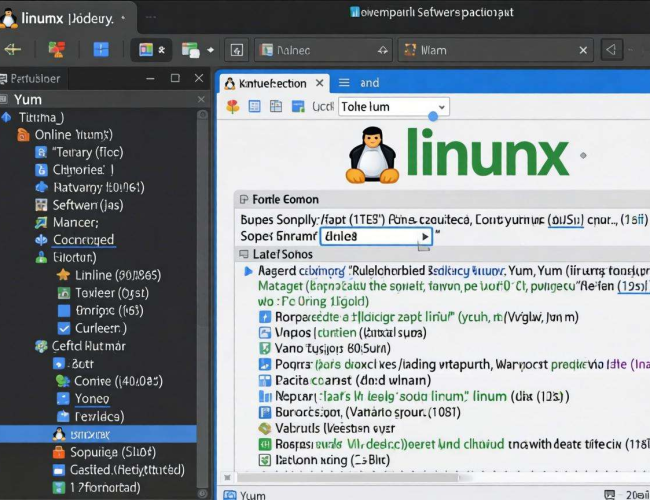Click the blue grid toolbar icon

coord(101,49)
